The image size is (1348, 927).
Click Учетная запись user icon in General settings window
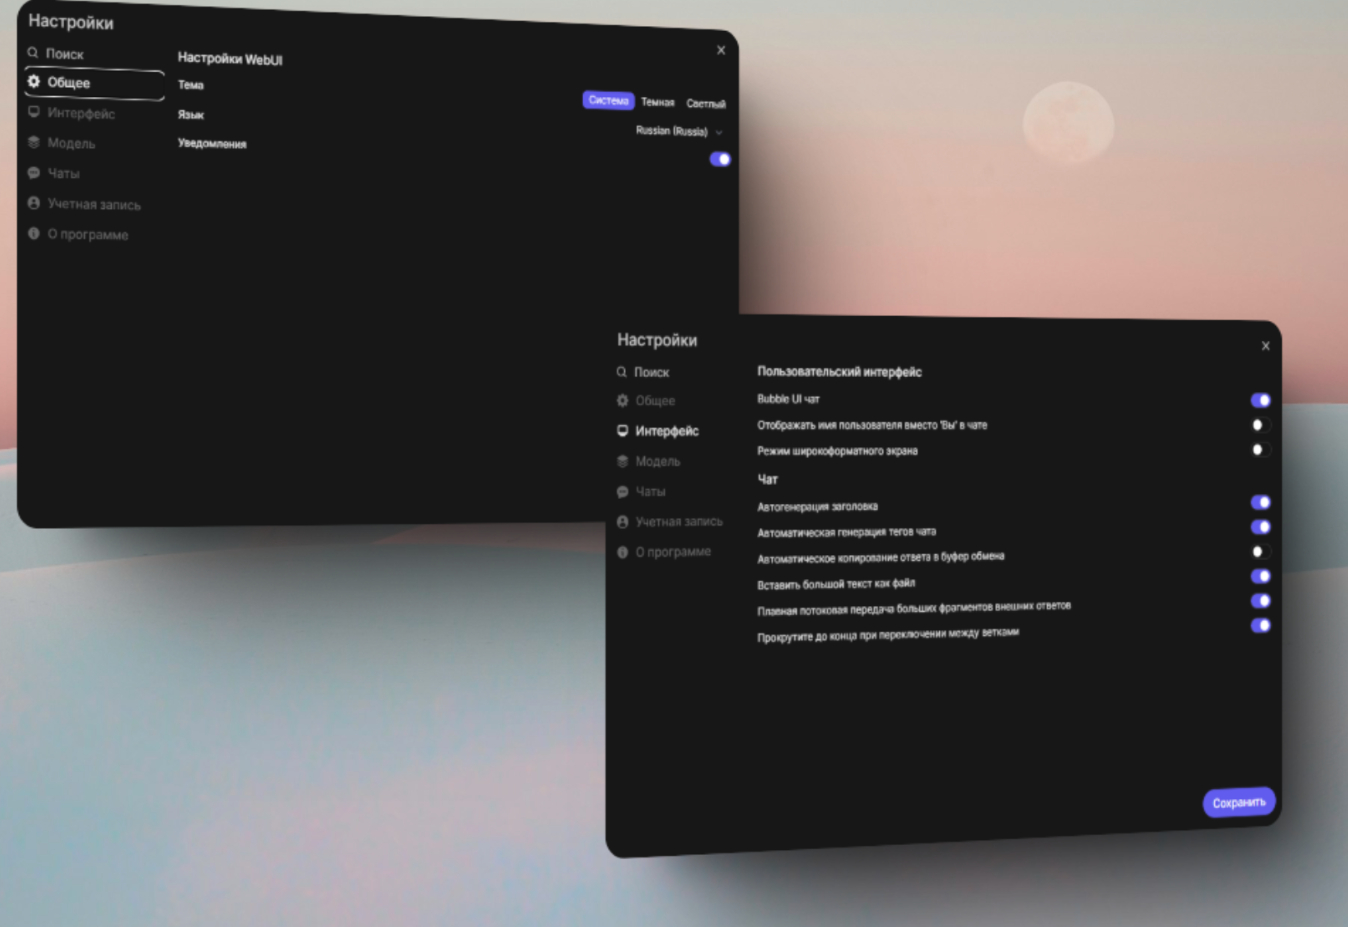(34, 203)
